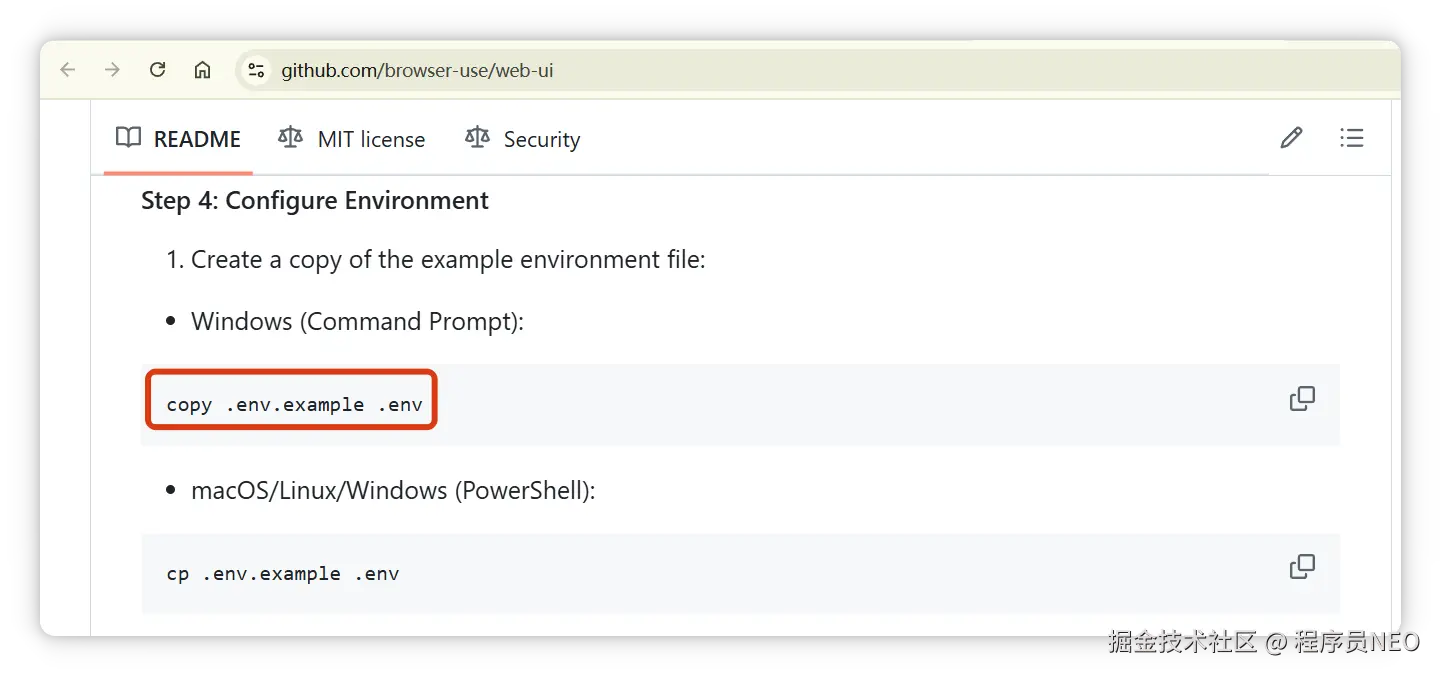The width and height of the screenshot is (1441, 676).
Task: Open the MIT license tab
Action: [x=370, y=140]
